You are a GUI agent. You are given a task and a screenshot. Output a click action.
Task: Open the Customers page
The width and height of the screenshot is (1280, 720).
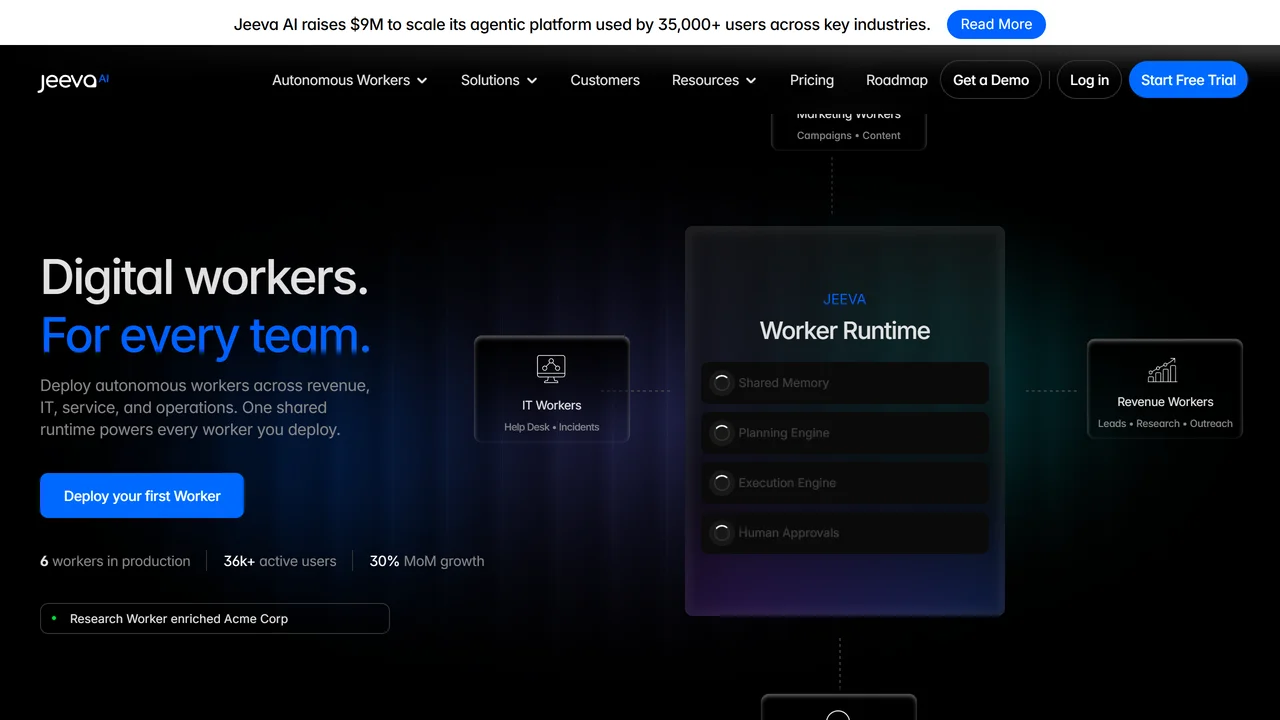click(x=605, y=80)
